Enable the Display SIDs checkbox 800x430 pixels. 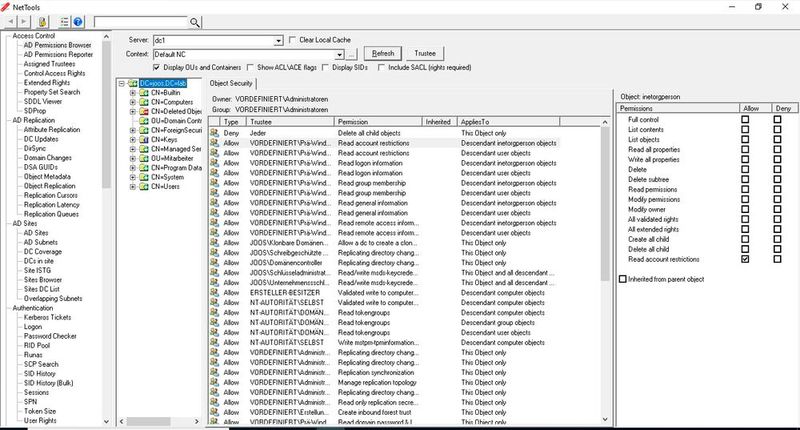325,67
